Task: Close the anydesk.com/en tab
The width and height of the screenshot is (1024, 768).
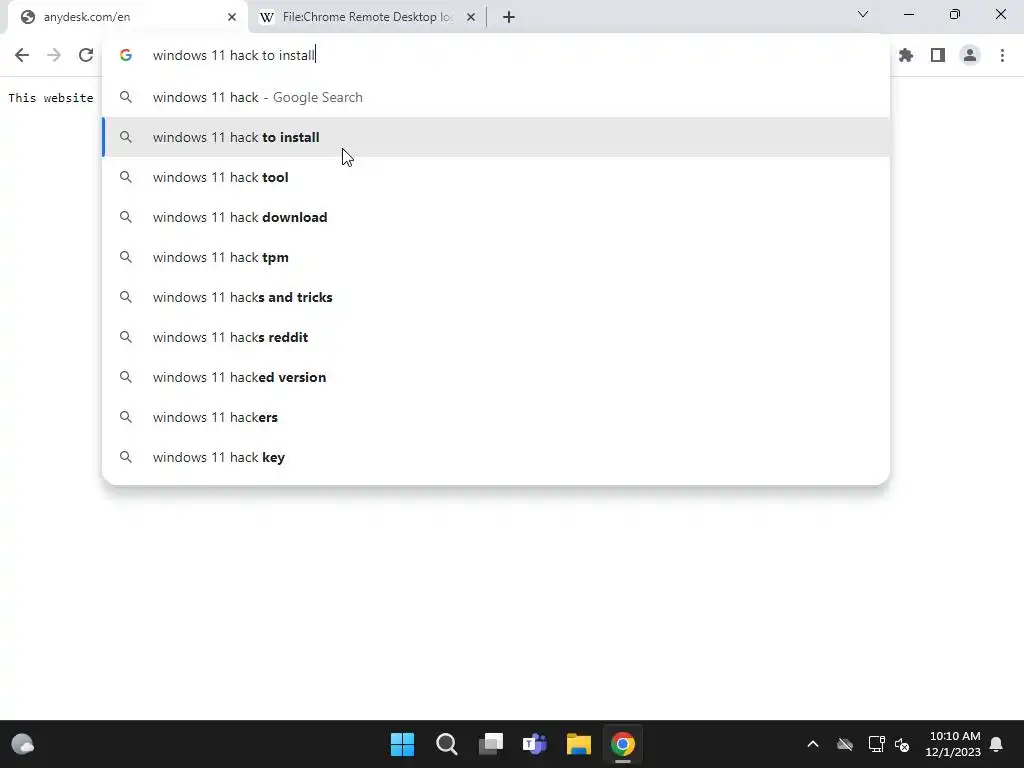Action: pyautogui.click(x=232, y=17)
